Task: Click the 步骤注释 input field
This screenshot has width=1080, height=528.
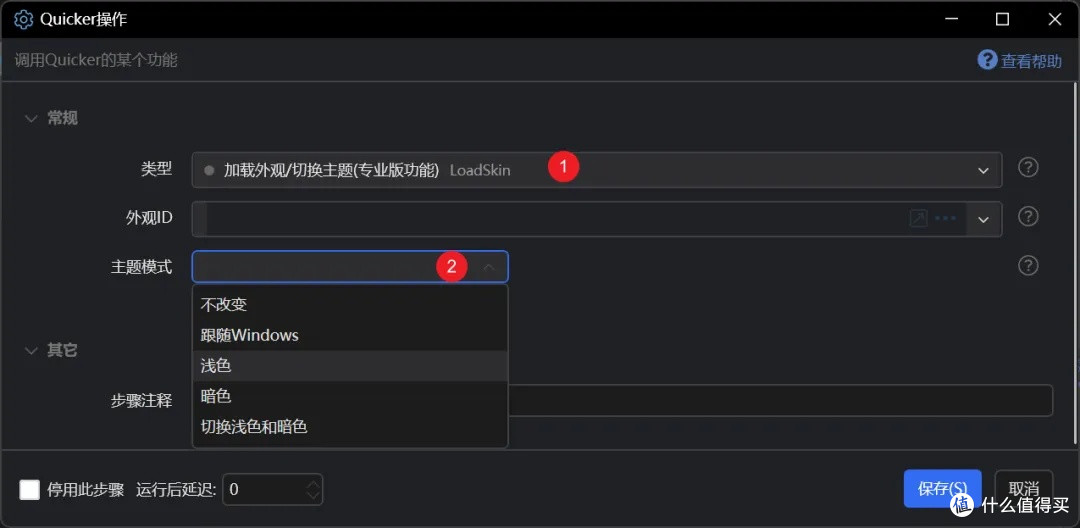Action: [780, 401]
